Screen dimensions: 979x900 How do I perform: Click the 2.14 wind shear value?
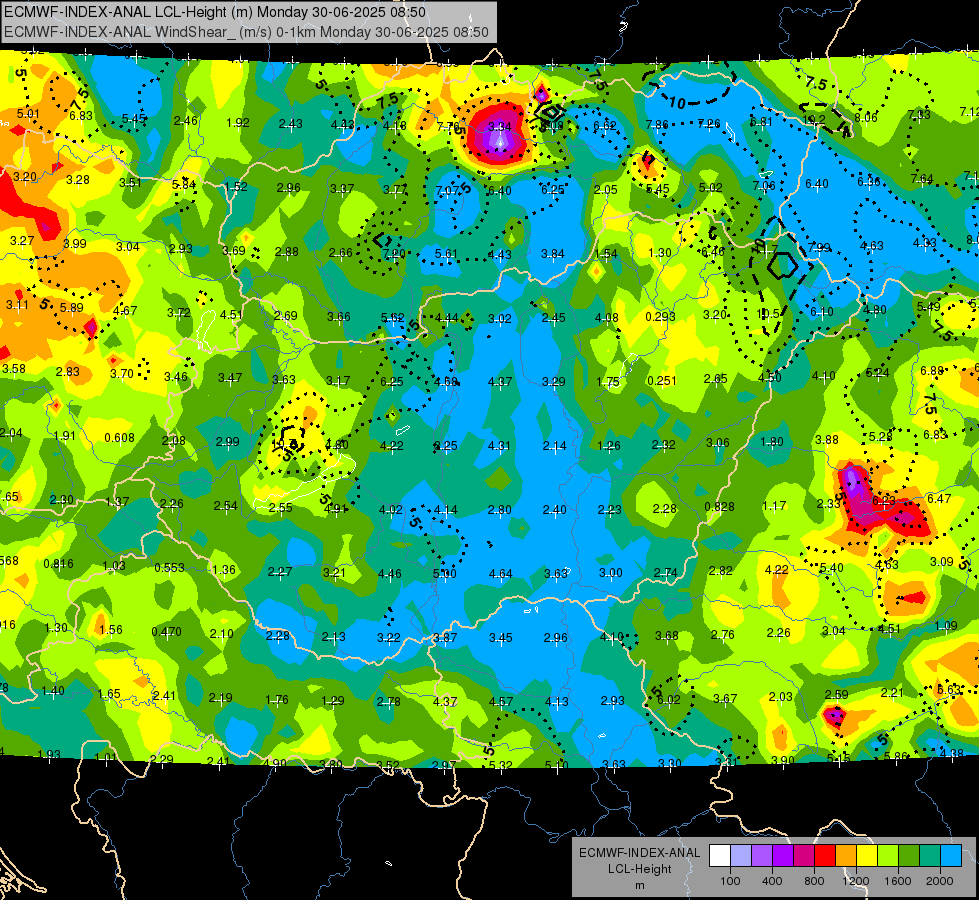(x=554, y=446)
